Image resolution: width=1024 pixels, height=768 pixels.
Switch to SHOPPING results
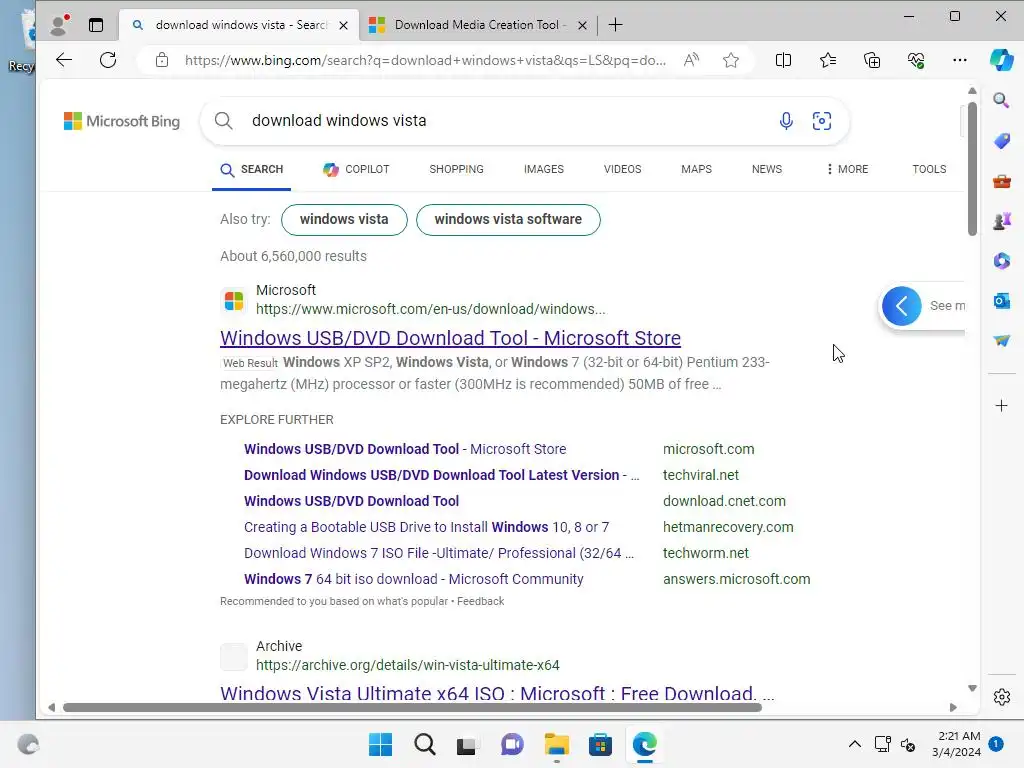coord(456,169)
